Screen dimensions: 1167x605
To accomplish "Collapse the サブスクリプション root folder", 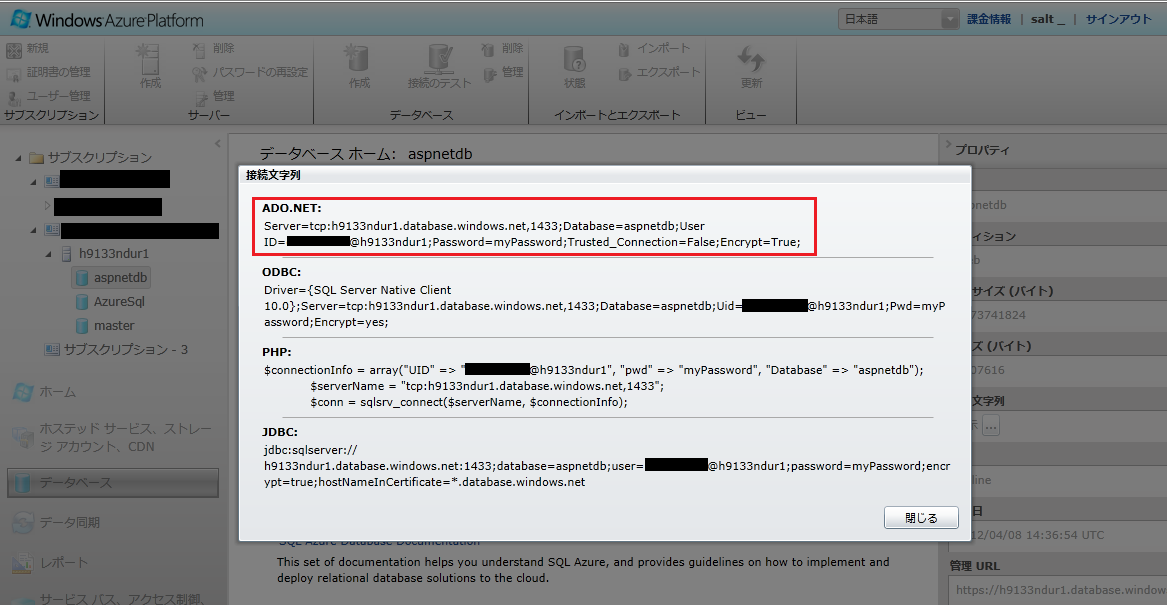I will click(x=18, y=158).
